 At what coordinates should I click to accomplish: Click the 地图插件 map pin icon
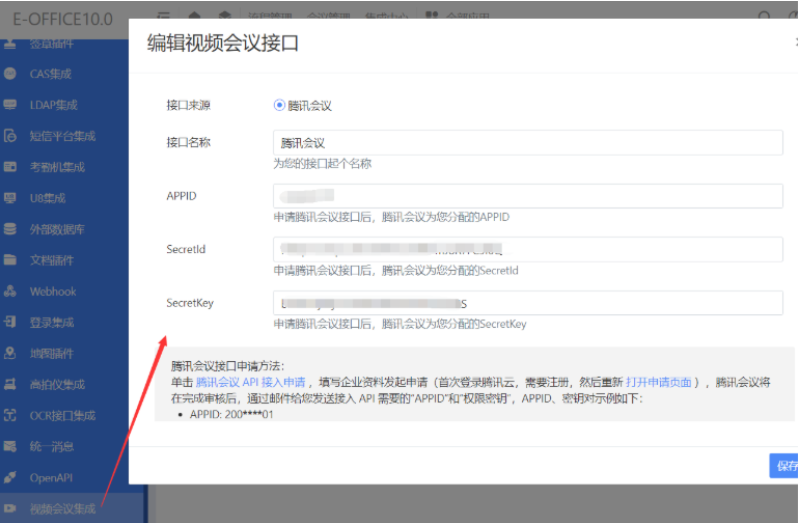(10, 353)
